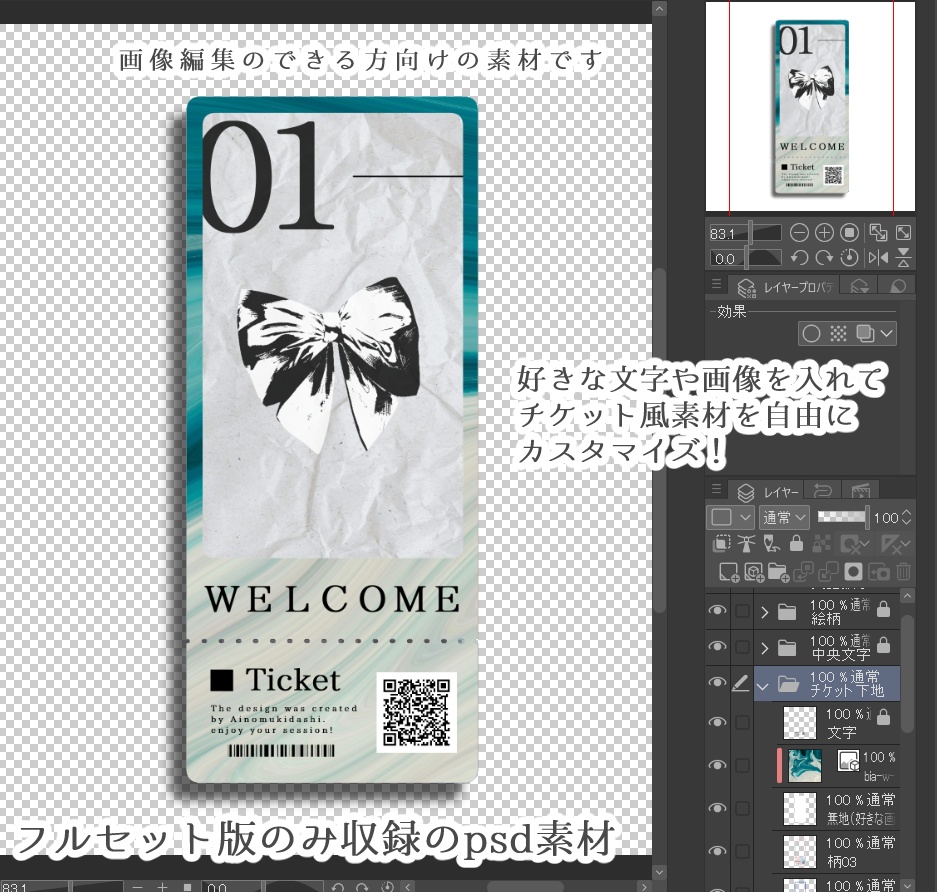Hide the bia-w image material layer
The width and height of the screenshot is (937, 892).
[x=717, y=765]
